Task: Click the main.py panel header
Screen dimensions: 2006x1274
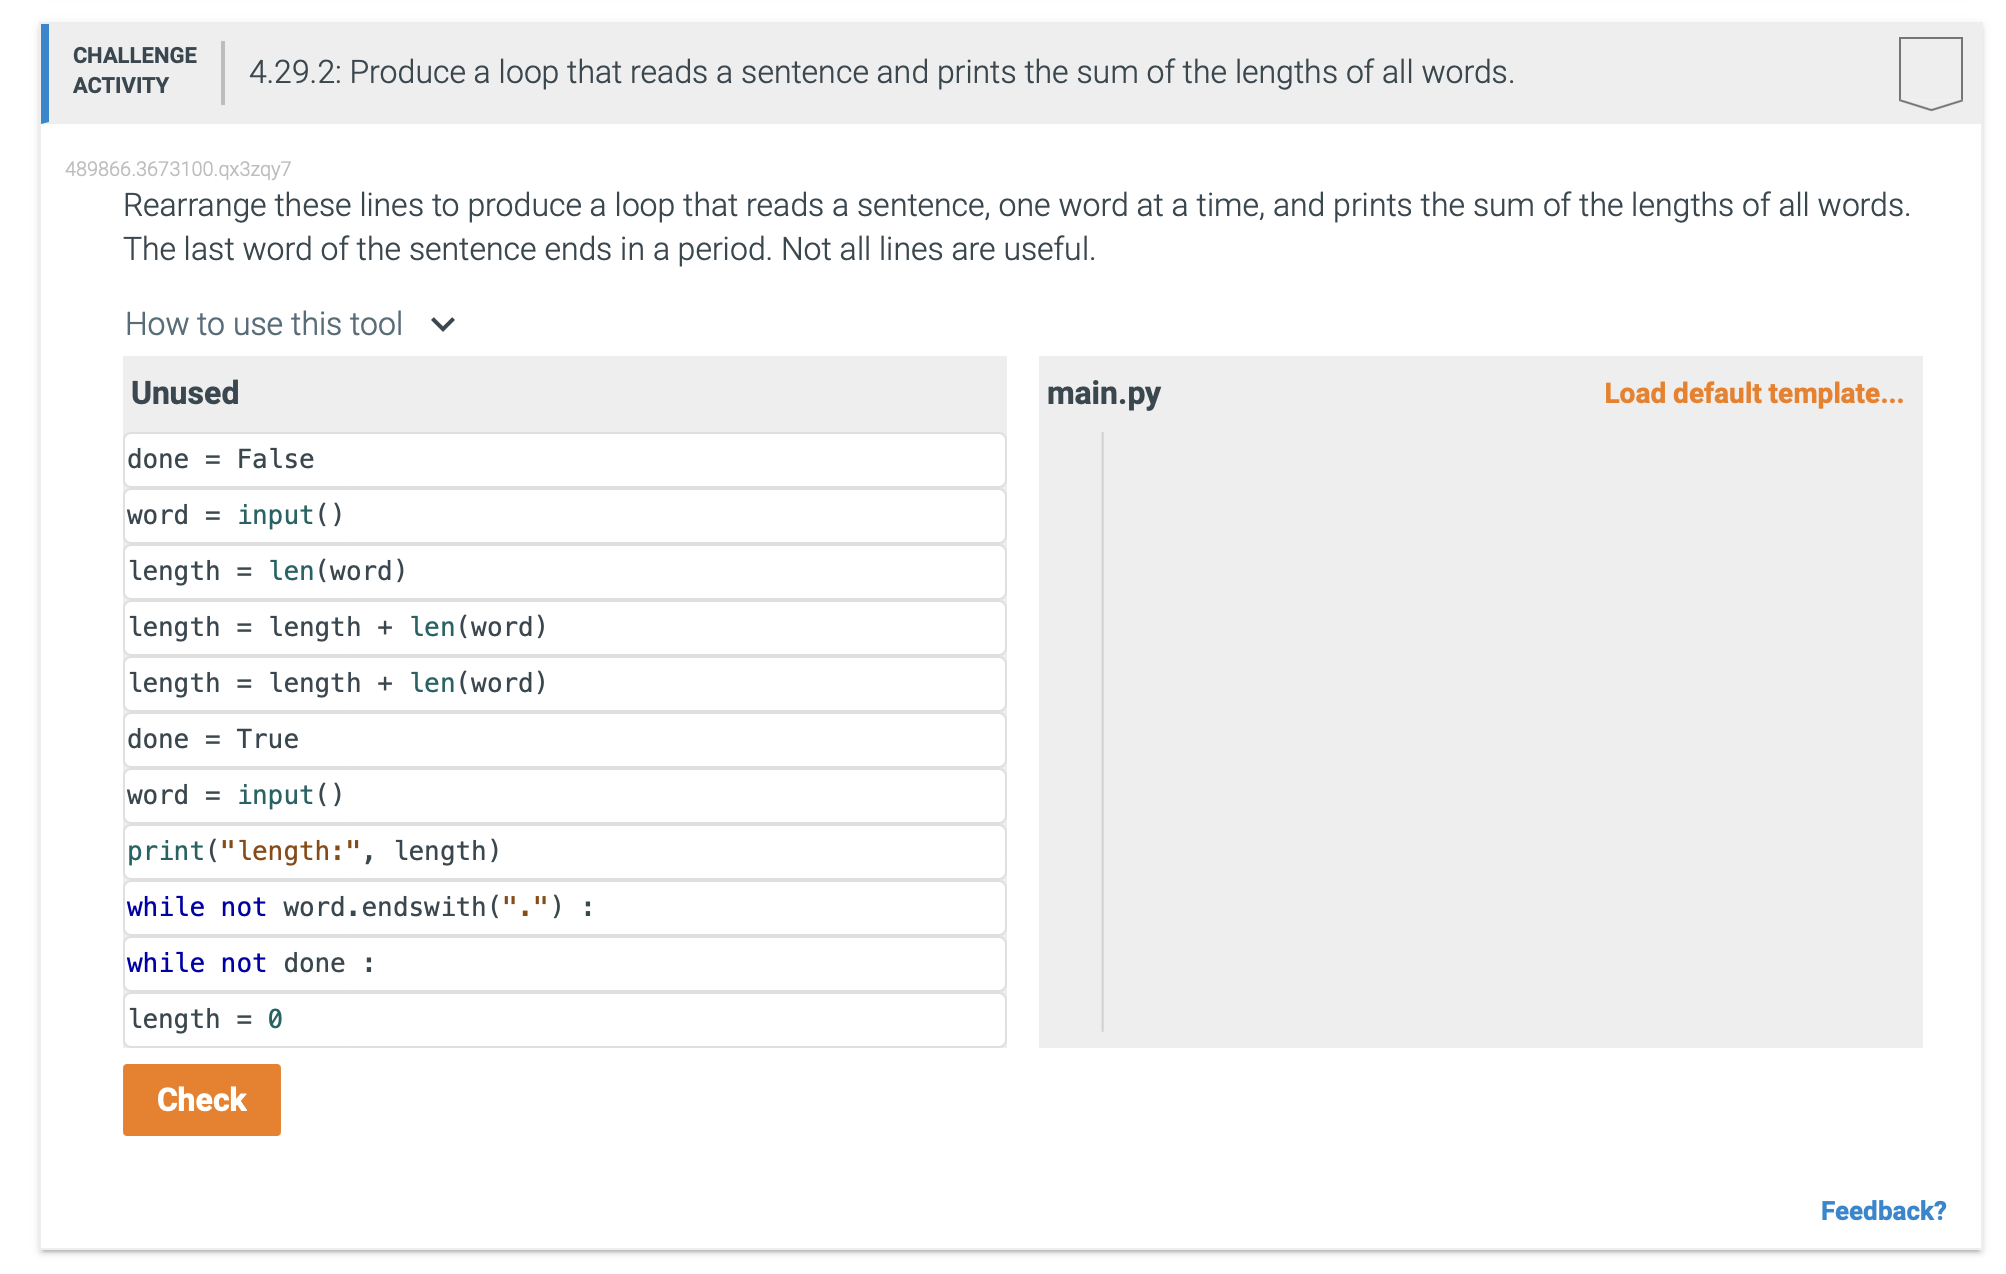Action: click(1104, 393)
